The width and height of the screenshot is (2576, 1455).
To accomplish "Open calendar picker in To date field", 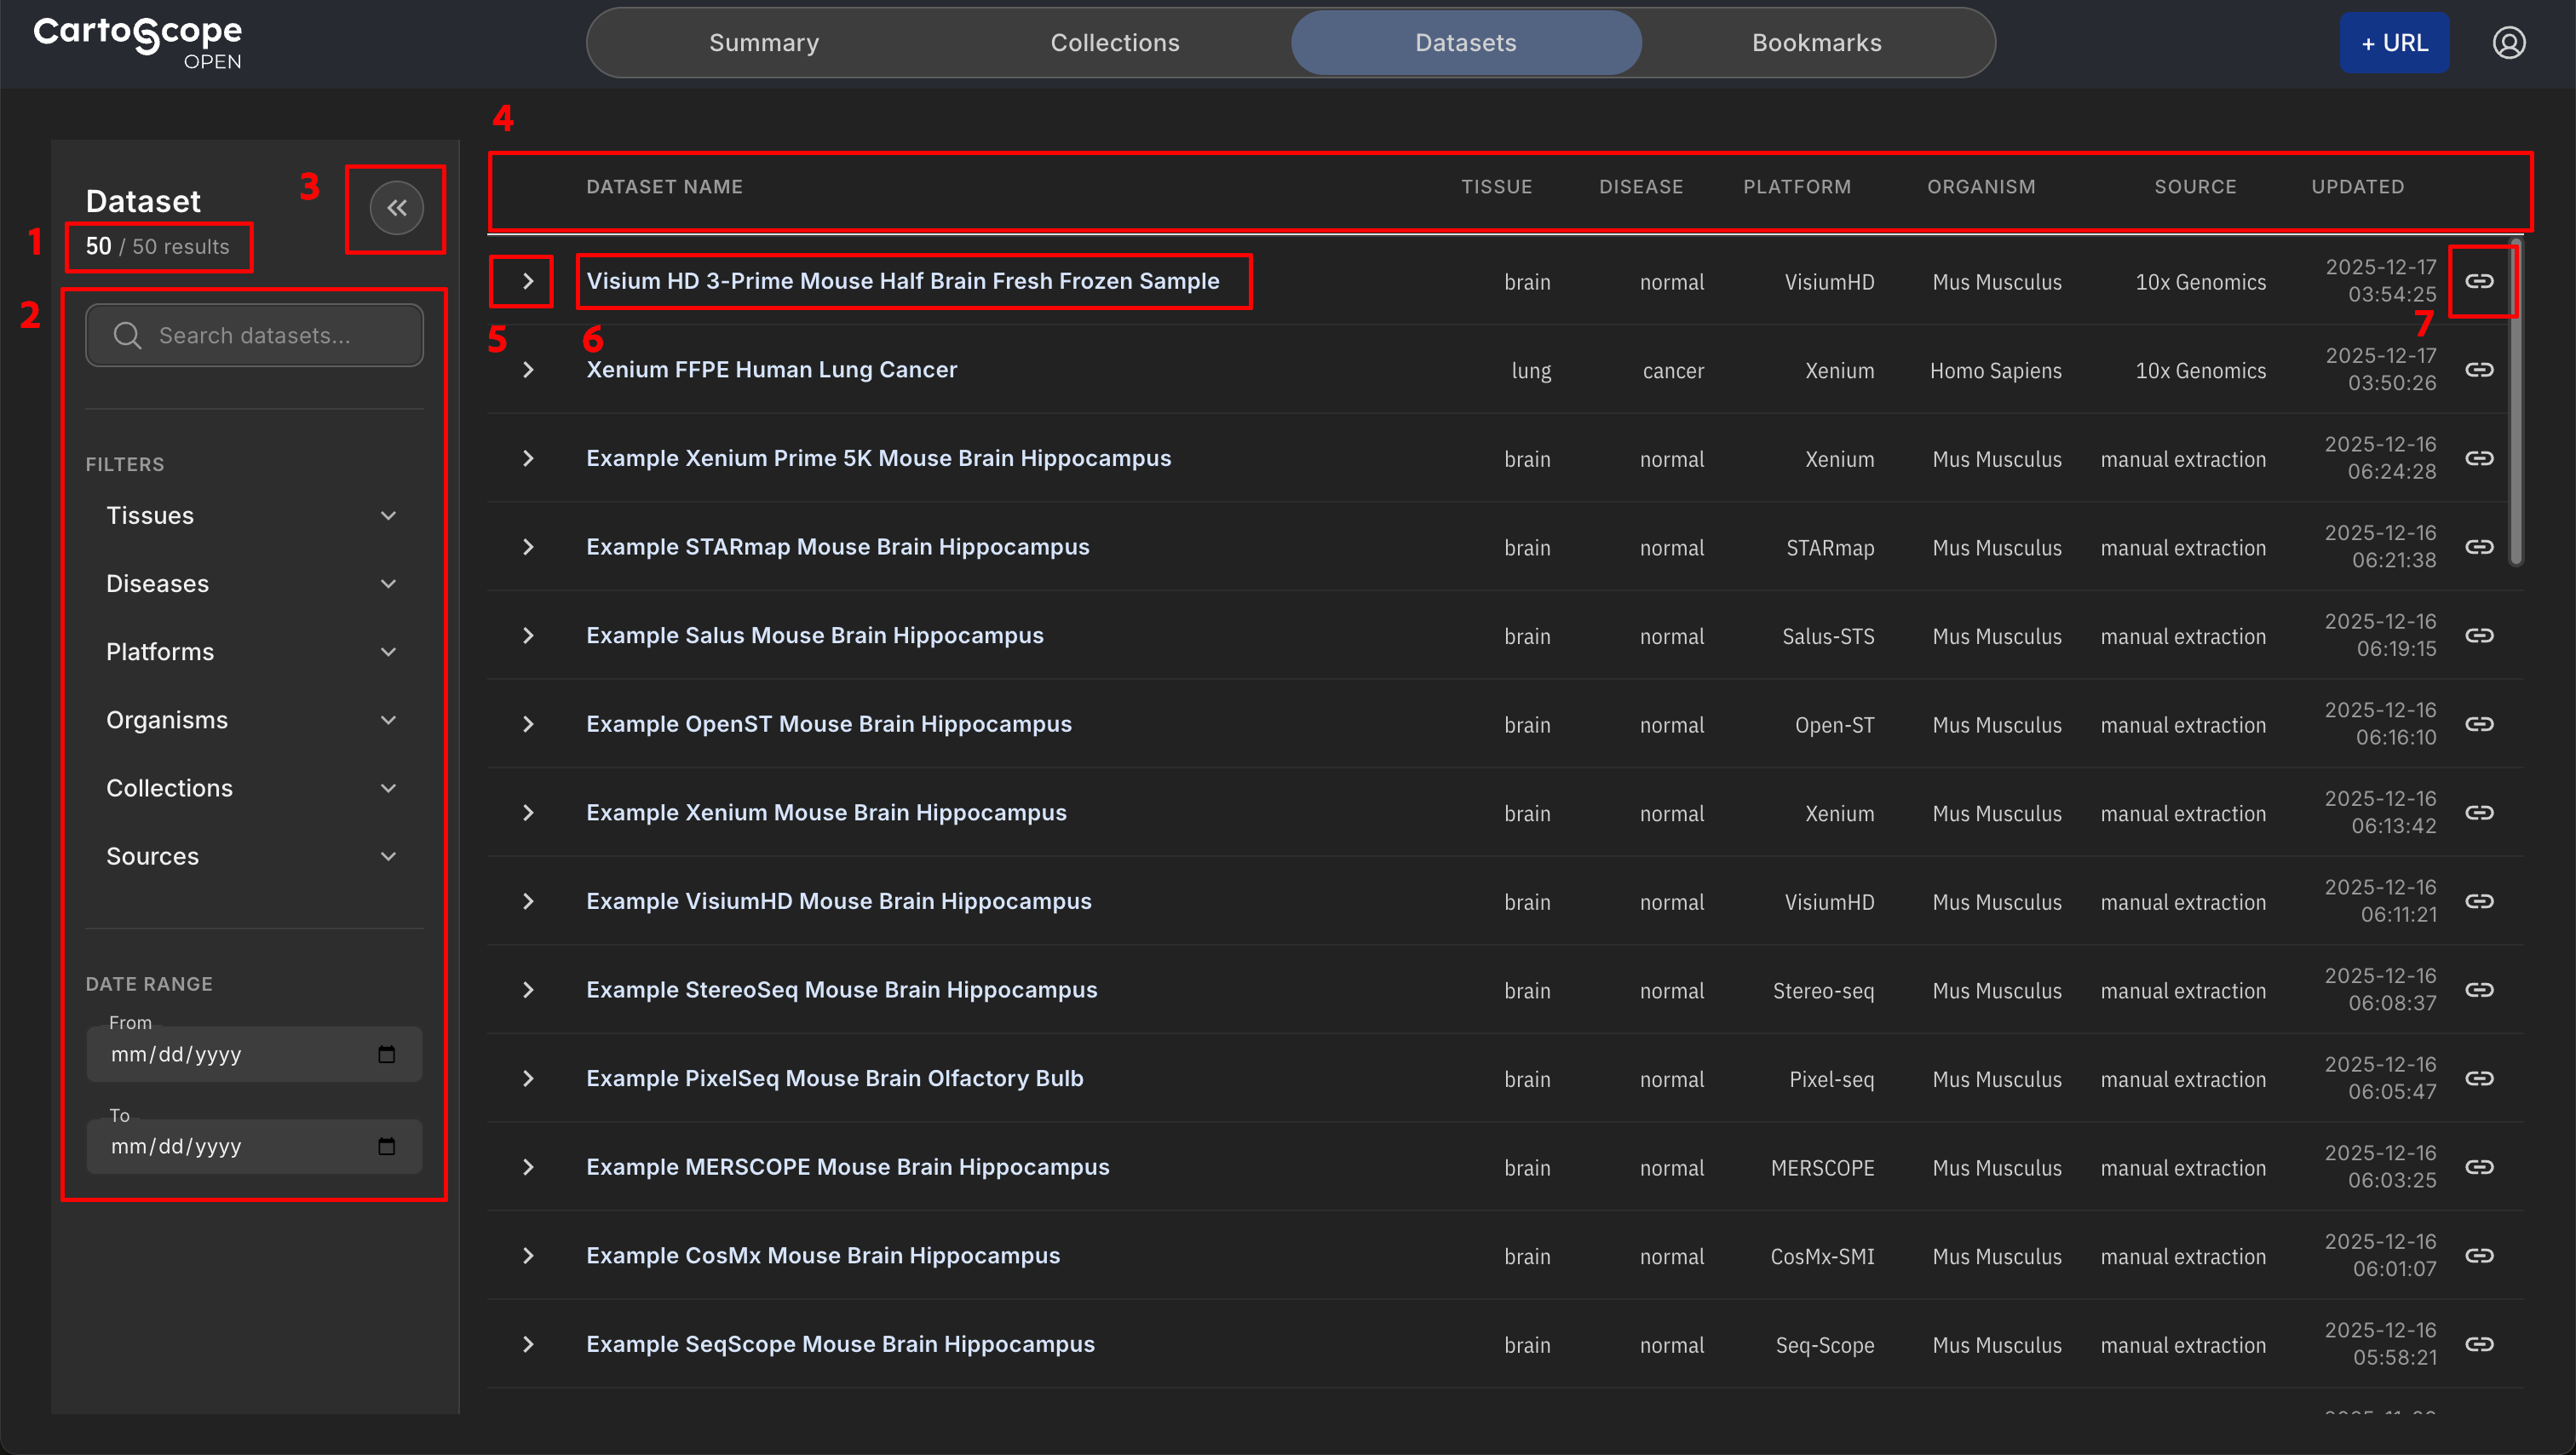I will 387,1146.
